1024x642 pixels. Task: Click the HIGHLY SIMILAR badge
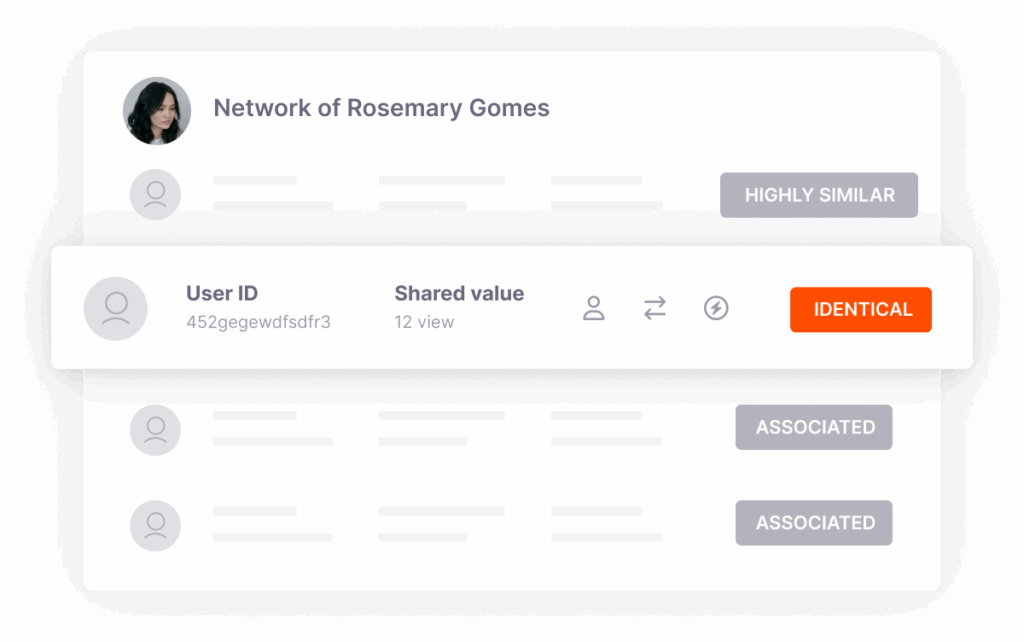click(819, 195)
